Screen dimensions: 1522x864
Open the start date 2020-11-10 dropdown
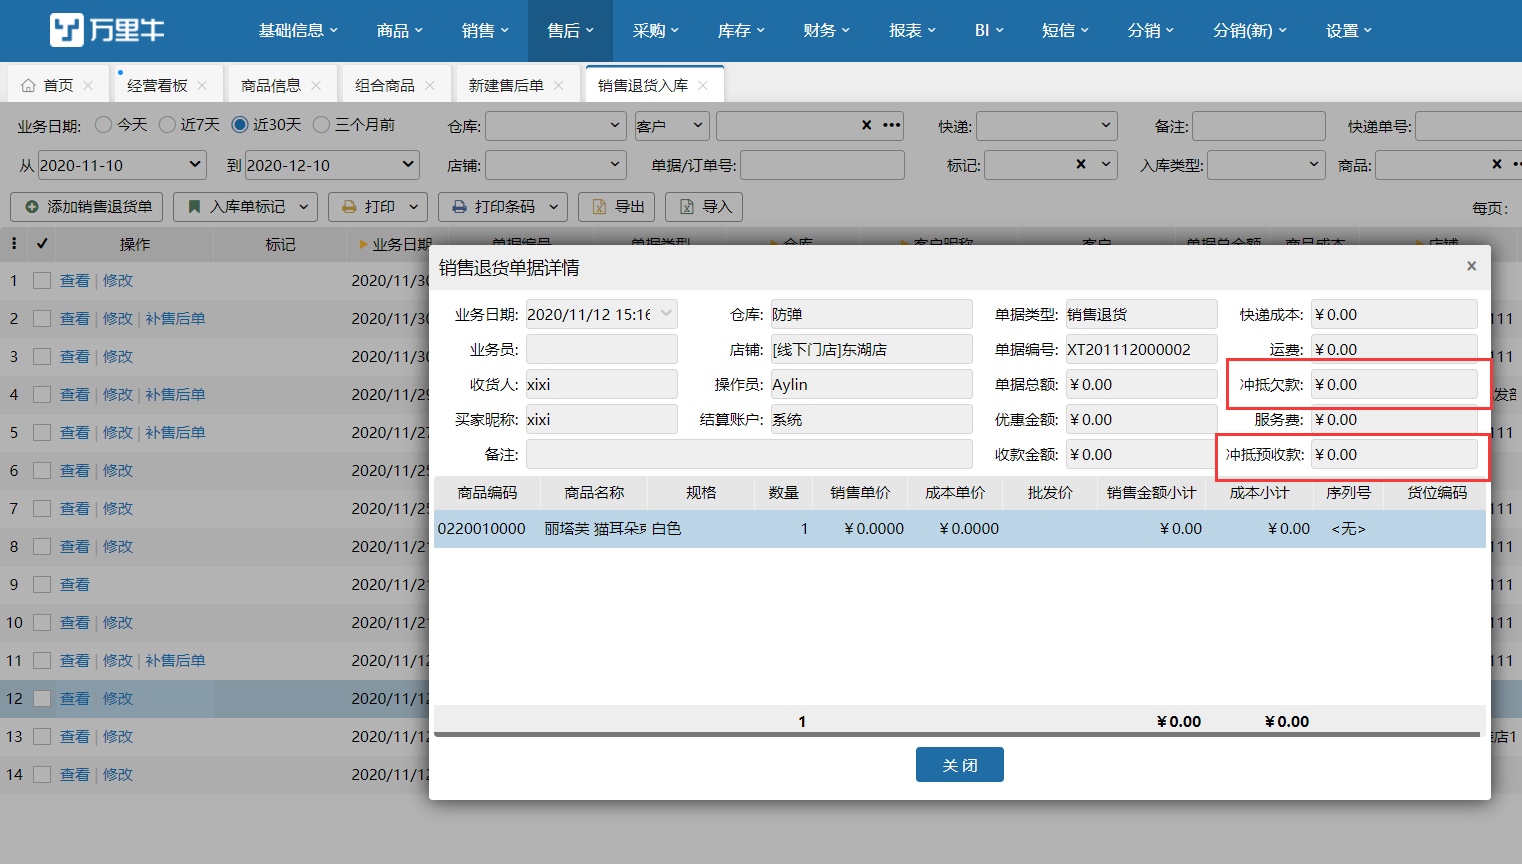[x=194, y=164]
